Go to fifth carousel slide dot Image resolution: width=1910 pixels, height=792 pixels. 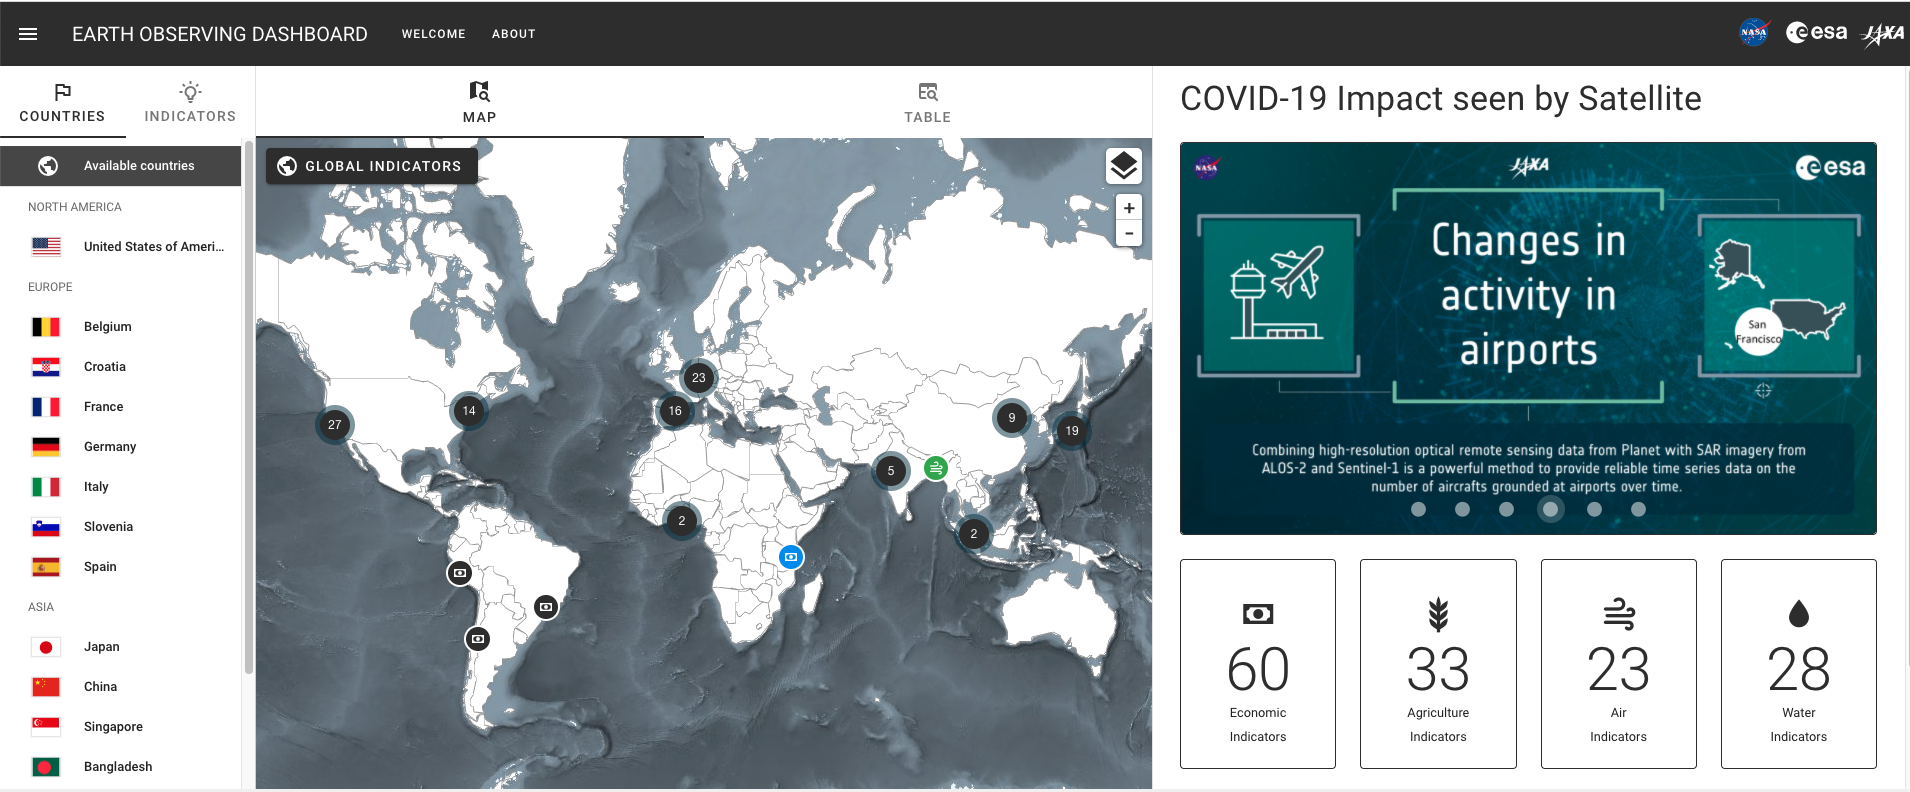click(x=1594, y=509)
